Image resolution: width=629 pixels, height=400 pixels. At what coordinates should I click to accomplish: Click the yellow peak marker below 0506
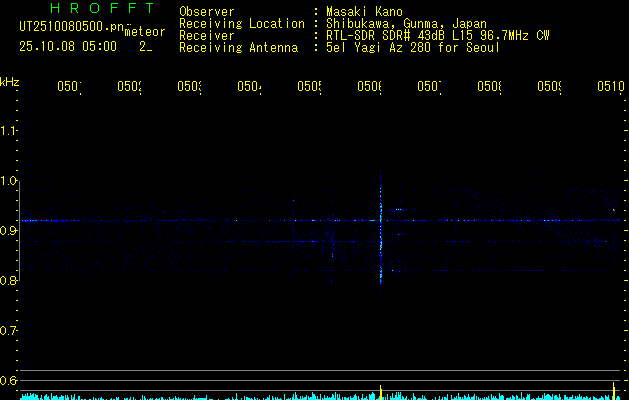tap(381, 392)
